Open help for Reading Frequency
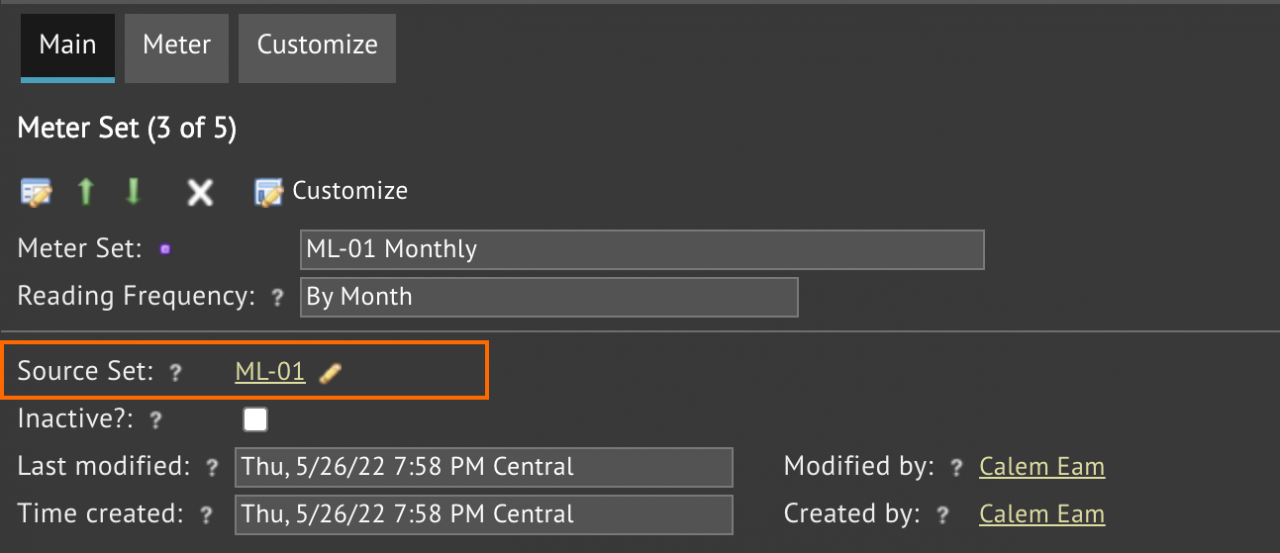 [x=277, y=298]
